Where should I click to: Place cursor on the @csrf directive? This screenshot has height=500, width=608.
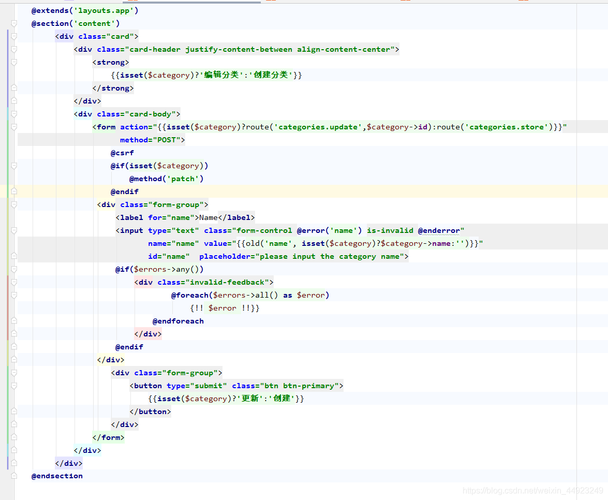122,153
